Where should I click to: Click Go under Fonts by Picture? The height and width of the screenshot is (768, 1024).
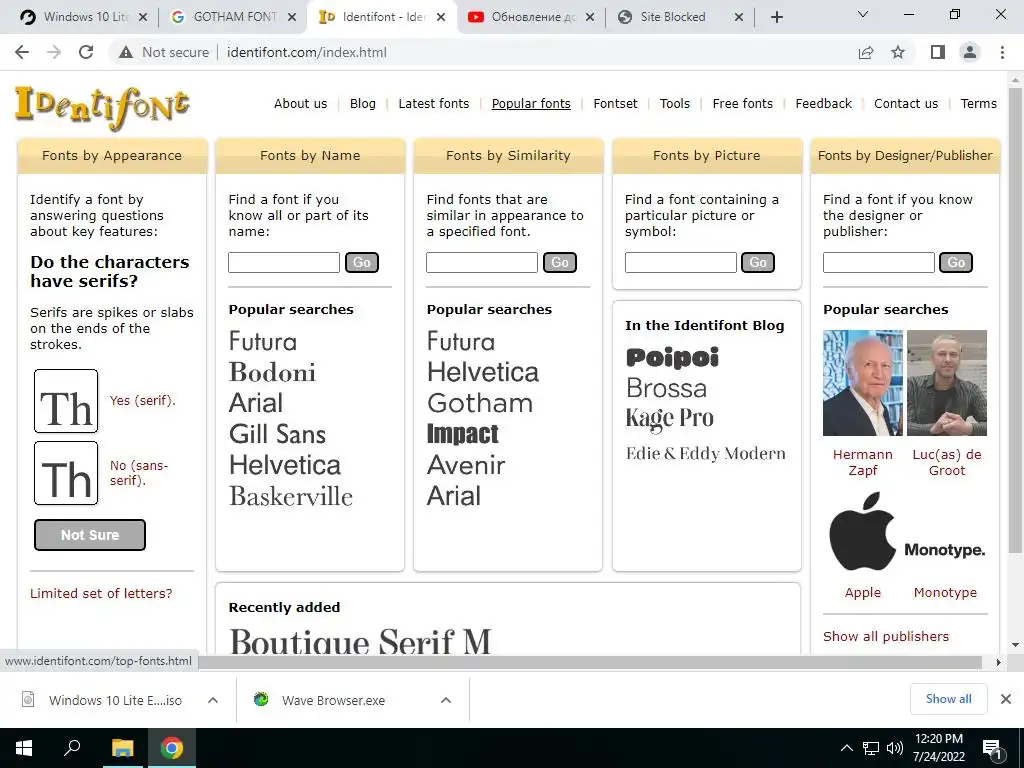coord(758,263)
